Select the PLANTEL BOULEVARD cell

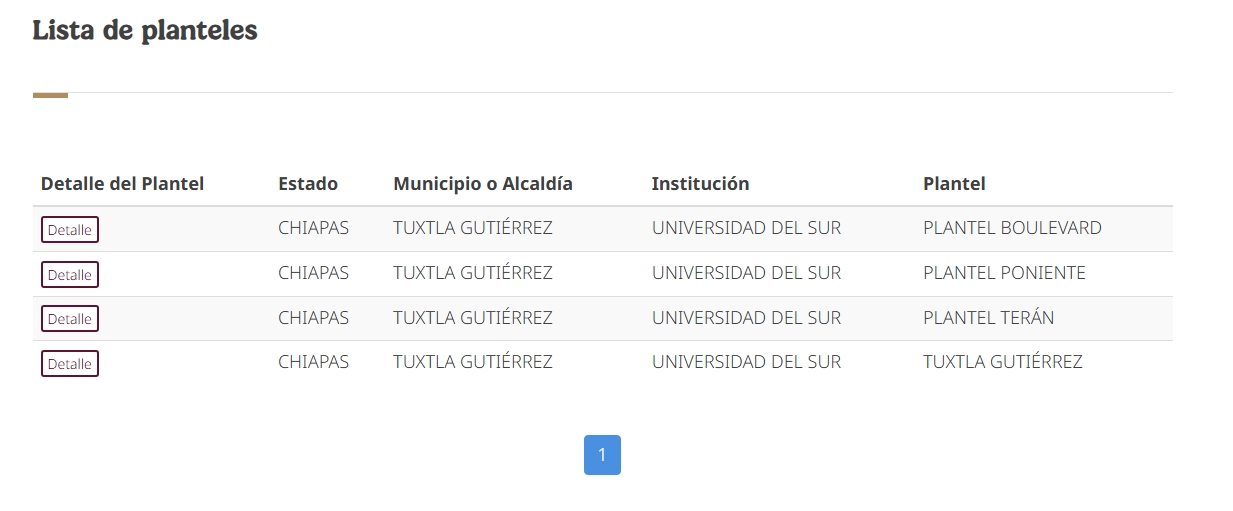(1012, 228)
